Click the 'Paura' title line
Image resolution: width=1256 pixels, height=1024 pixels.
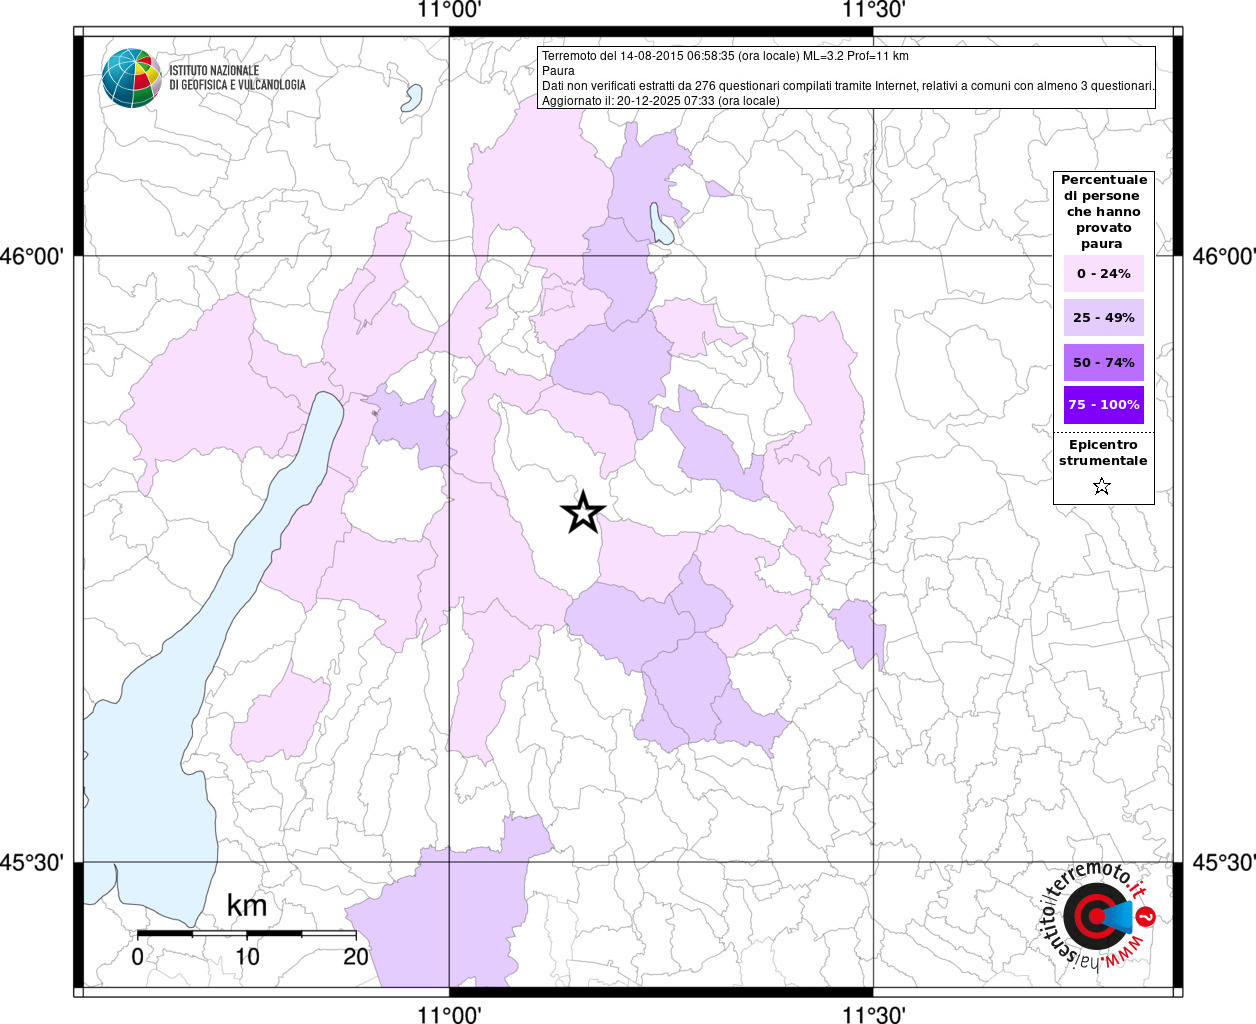click(x=558, y=71)
